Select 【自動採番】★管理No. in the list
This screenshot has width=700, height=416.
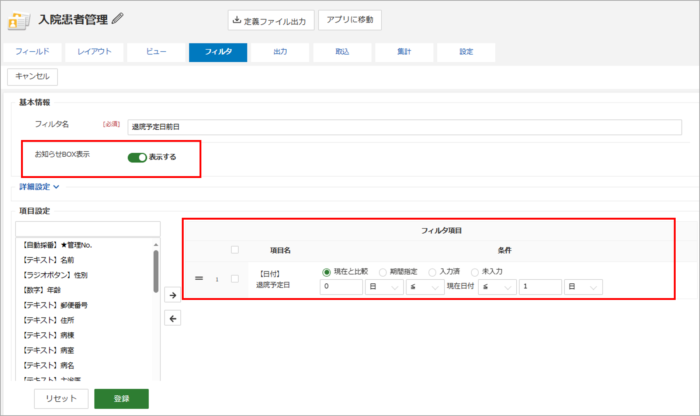[58, 245]
